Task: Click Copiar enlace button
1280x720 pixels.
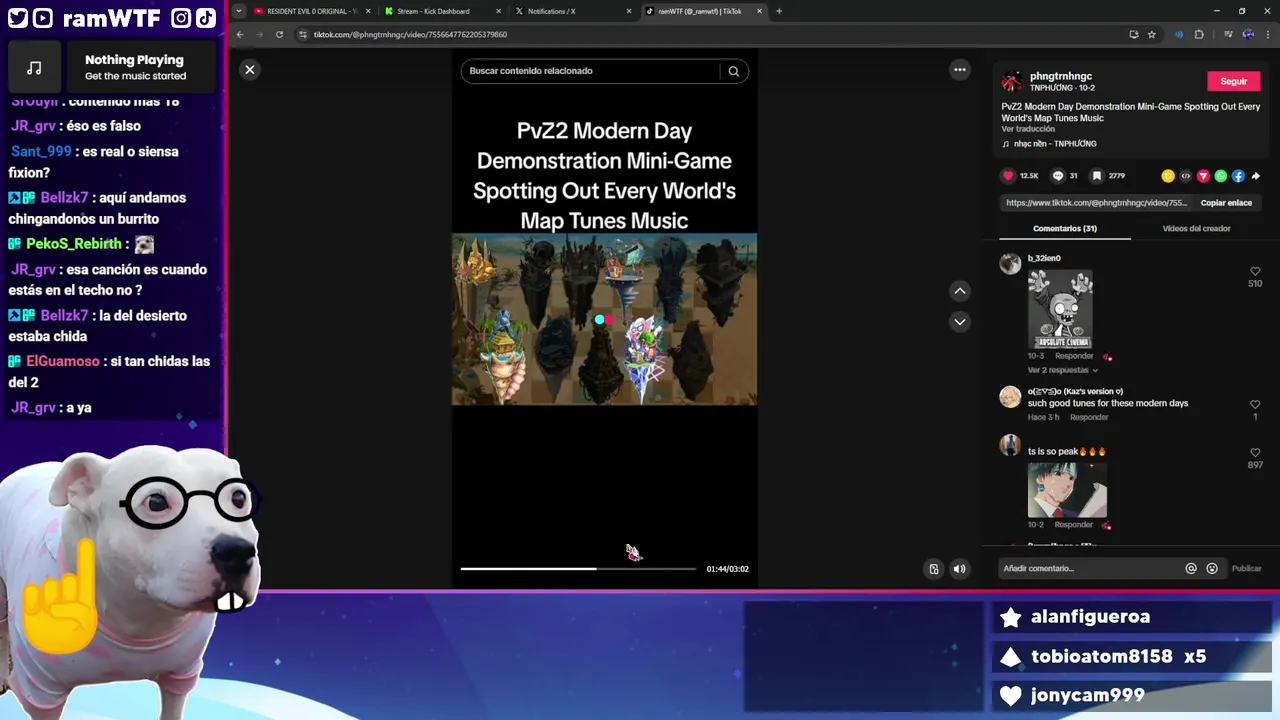Action: [1226, 203]
